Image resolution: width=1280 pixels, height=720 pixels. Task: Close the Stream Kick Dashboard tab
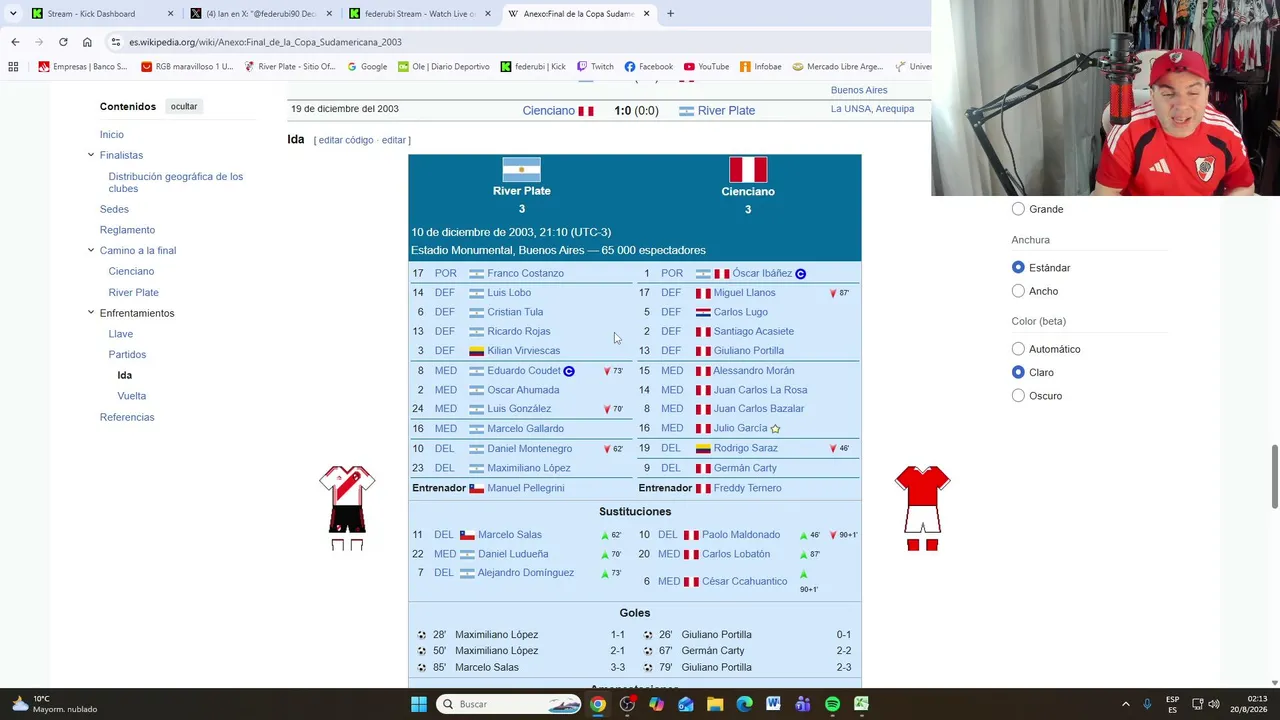click(170, 14)
